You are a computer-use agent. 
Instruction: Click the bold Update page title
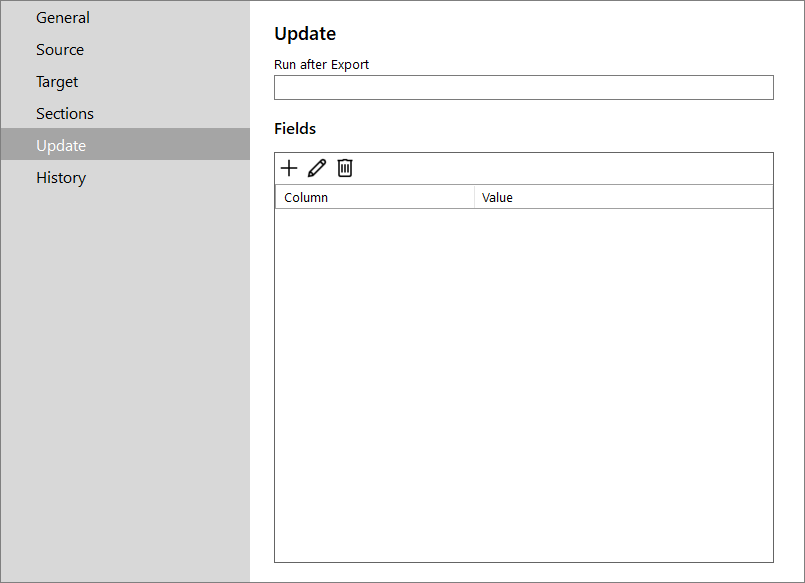click(x=305, y=34)
